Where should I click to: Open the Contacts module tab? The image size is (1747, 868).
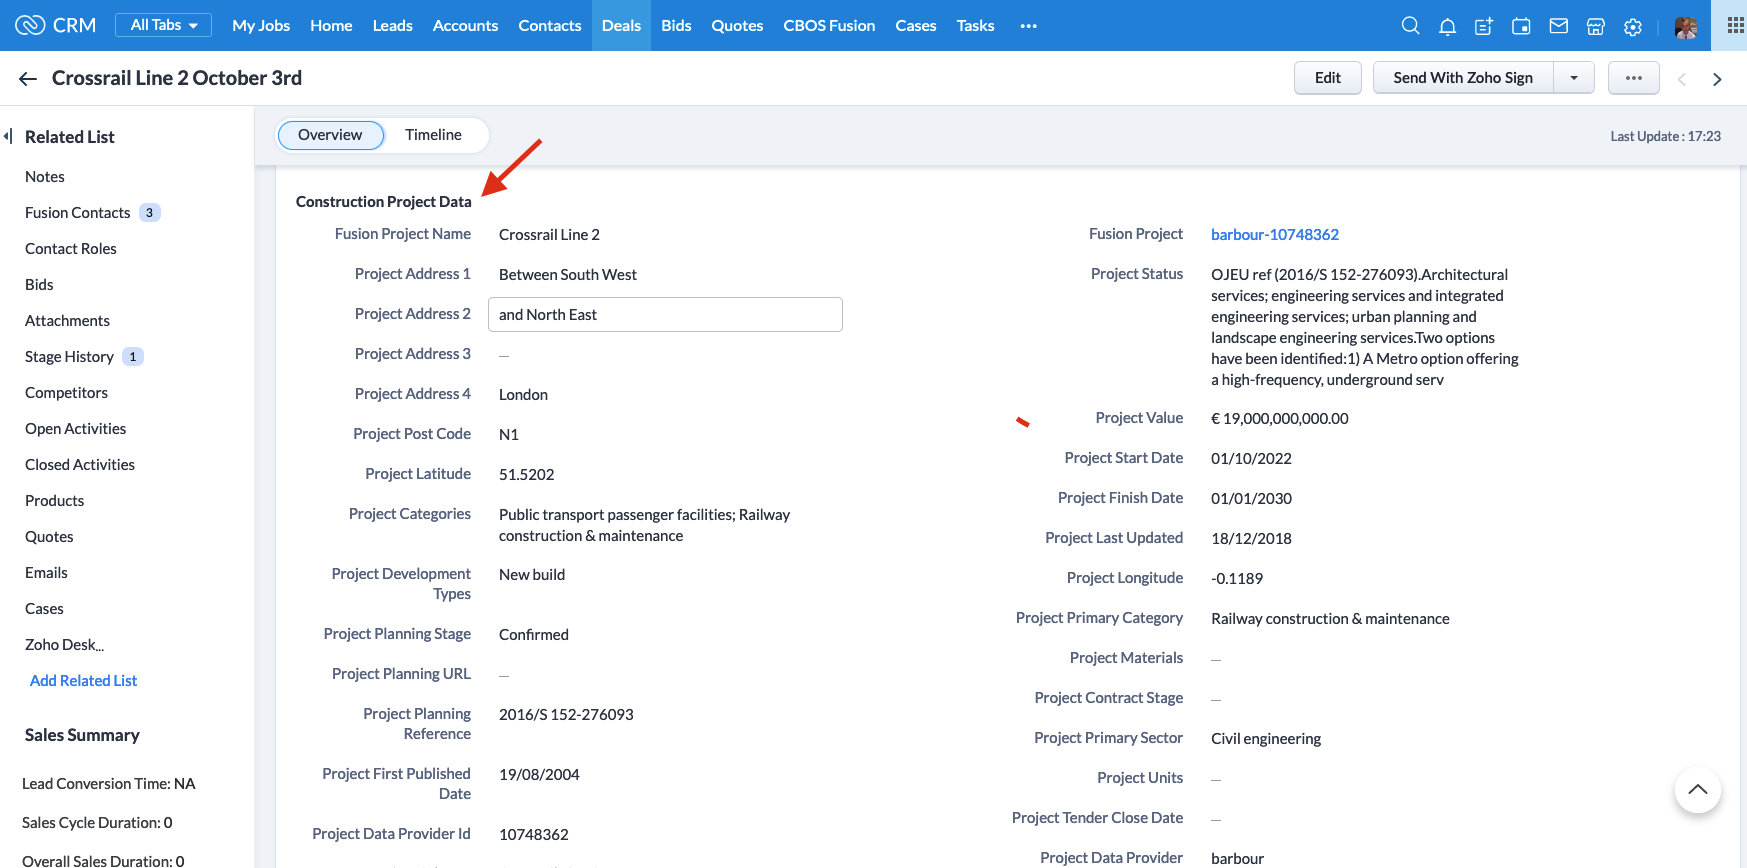550,26
